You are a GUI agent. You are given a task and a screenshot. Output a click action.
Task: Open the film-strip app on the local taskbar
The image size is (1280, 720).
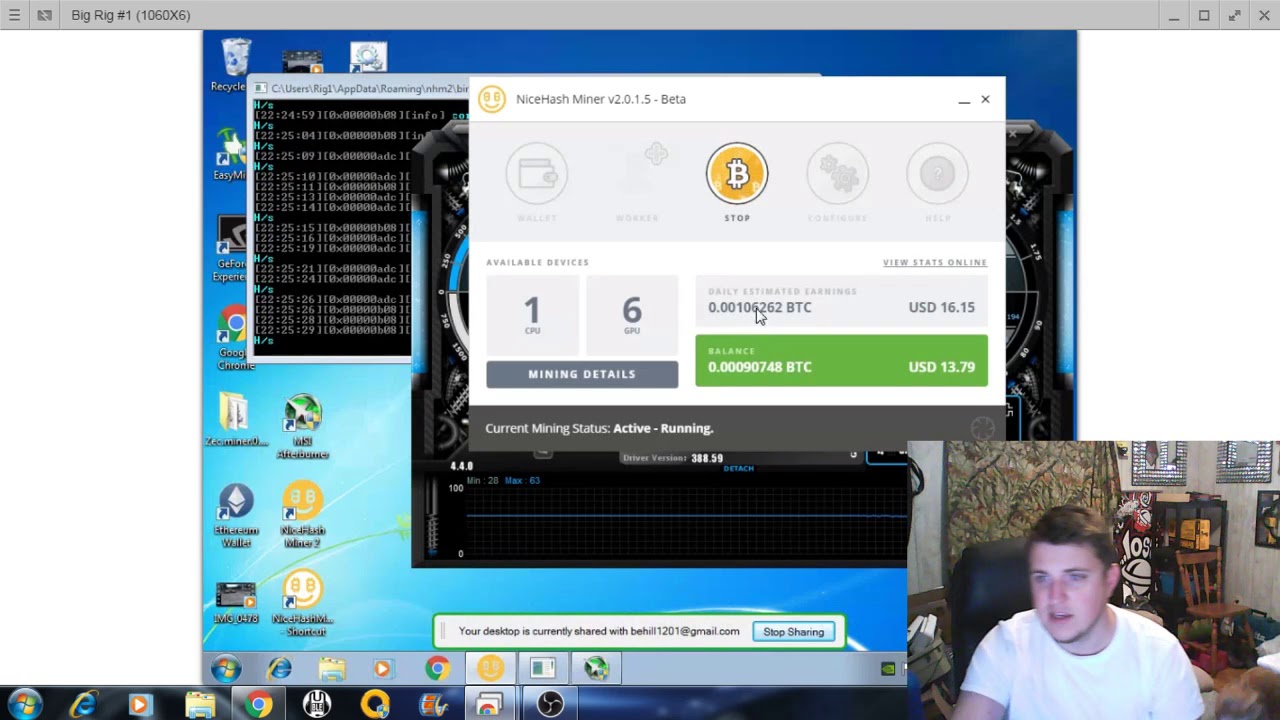433,705
